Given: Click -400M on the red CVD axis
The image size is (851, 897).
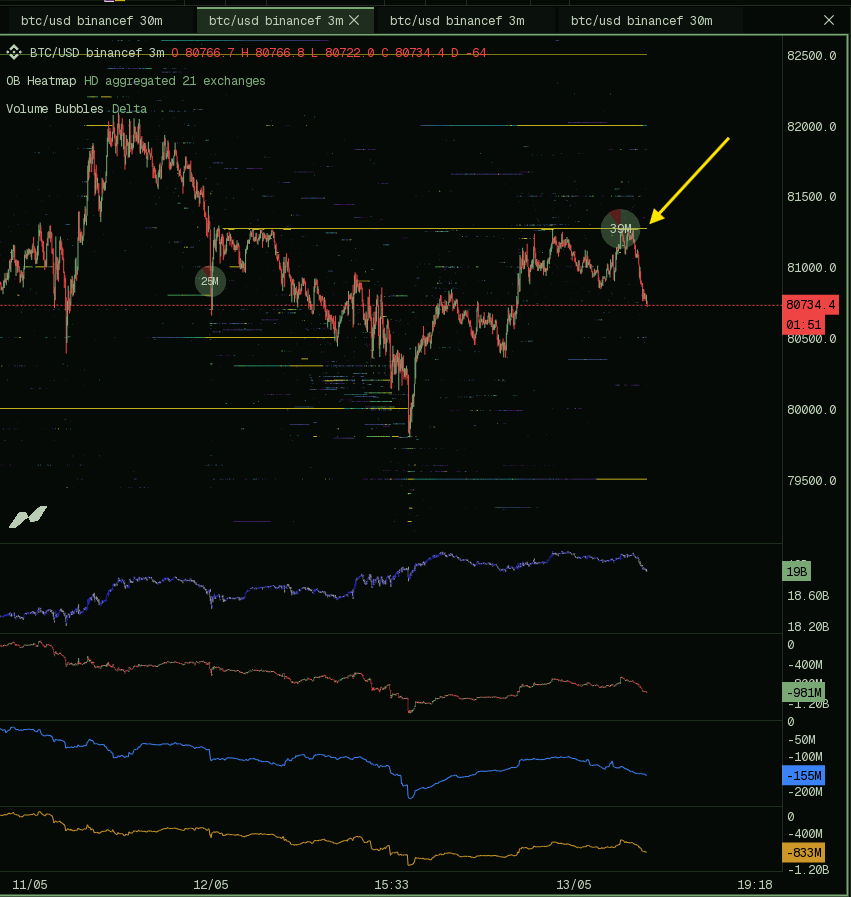Looking at the screenshot, I should point(805,665).
